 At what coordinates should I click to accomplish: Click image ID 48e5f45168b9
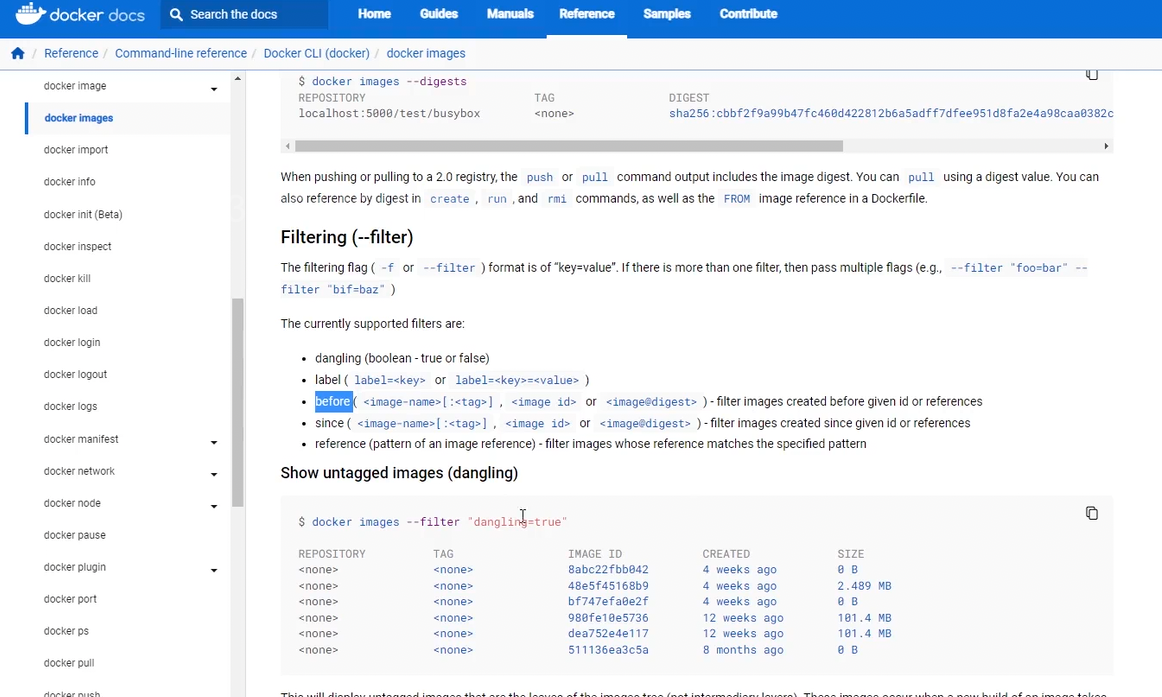[608, 586]
